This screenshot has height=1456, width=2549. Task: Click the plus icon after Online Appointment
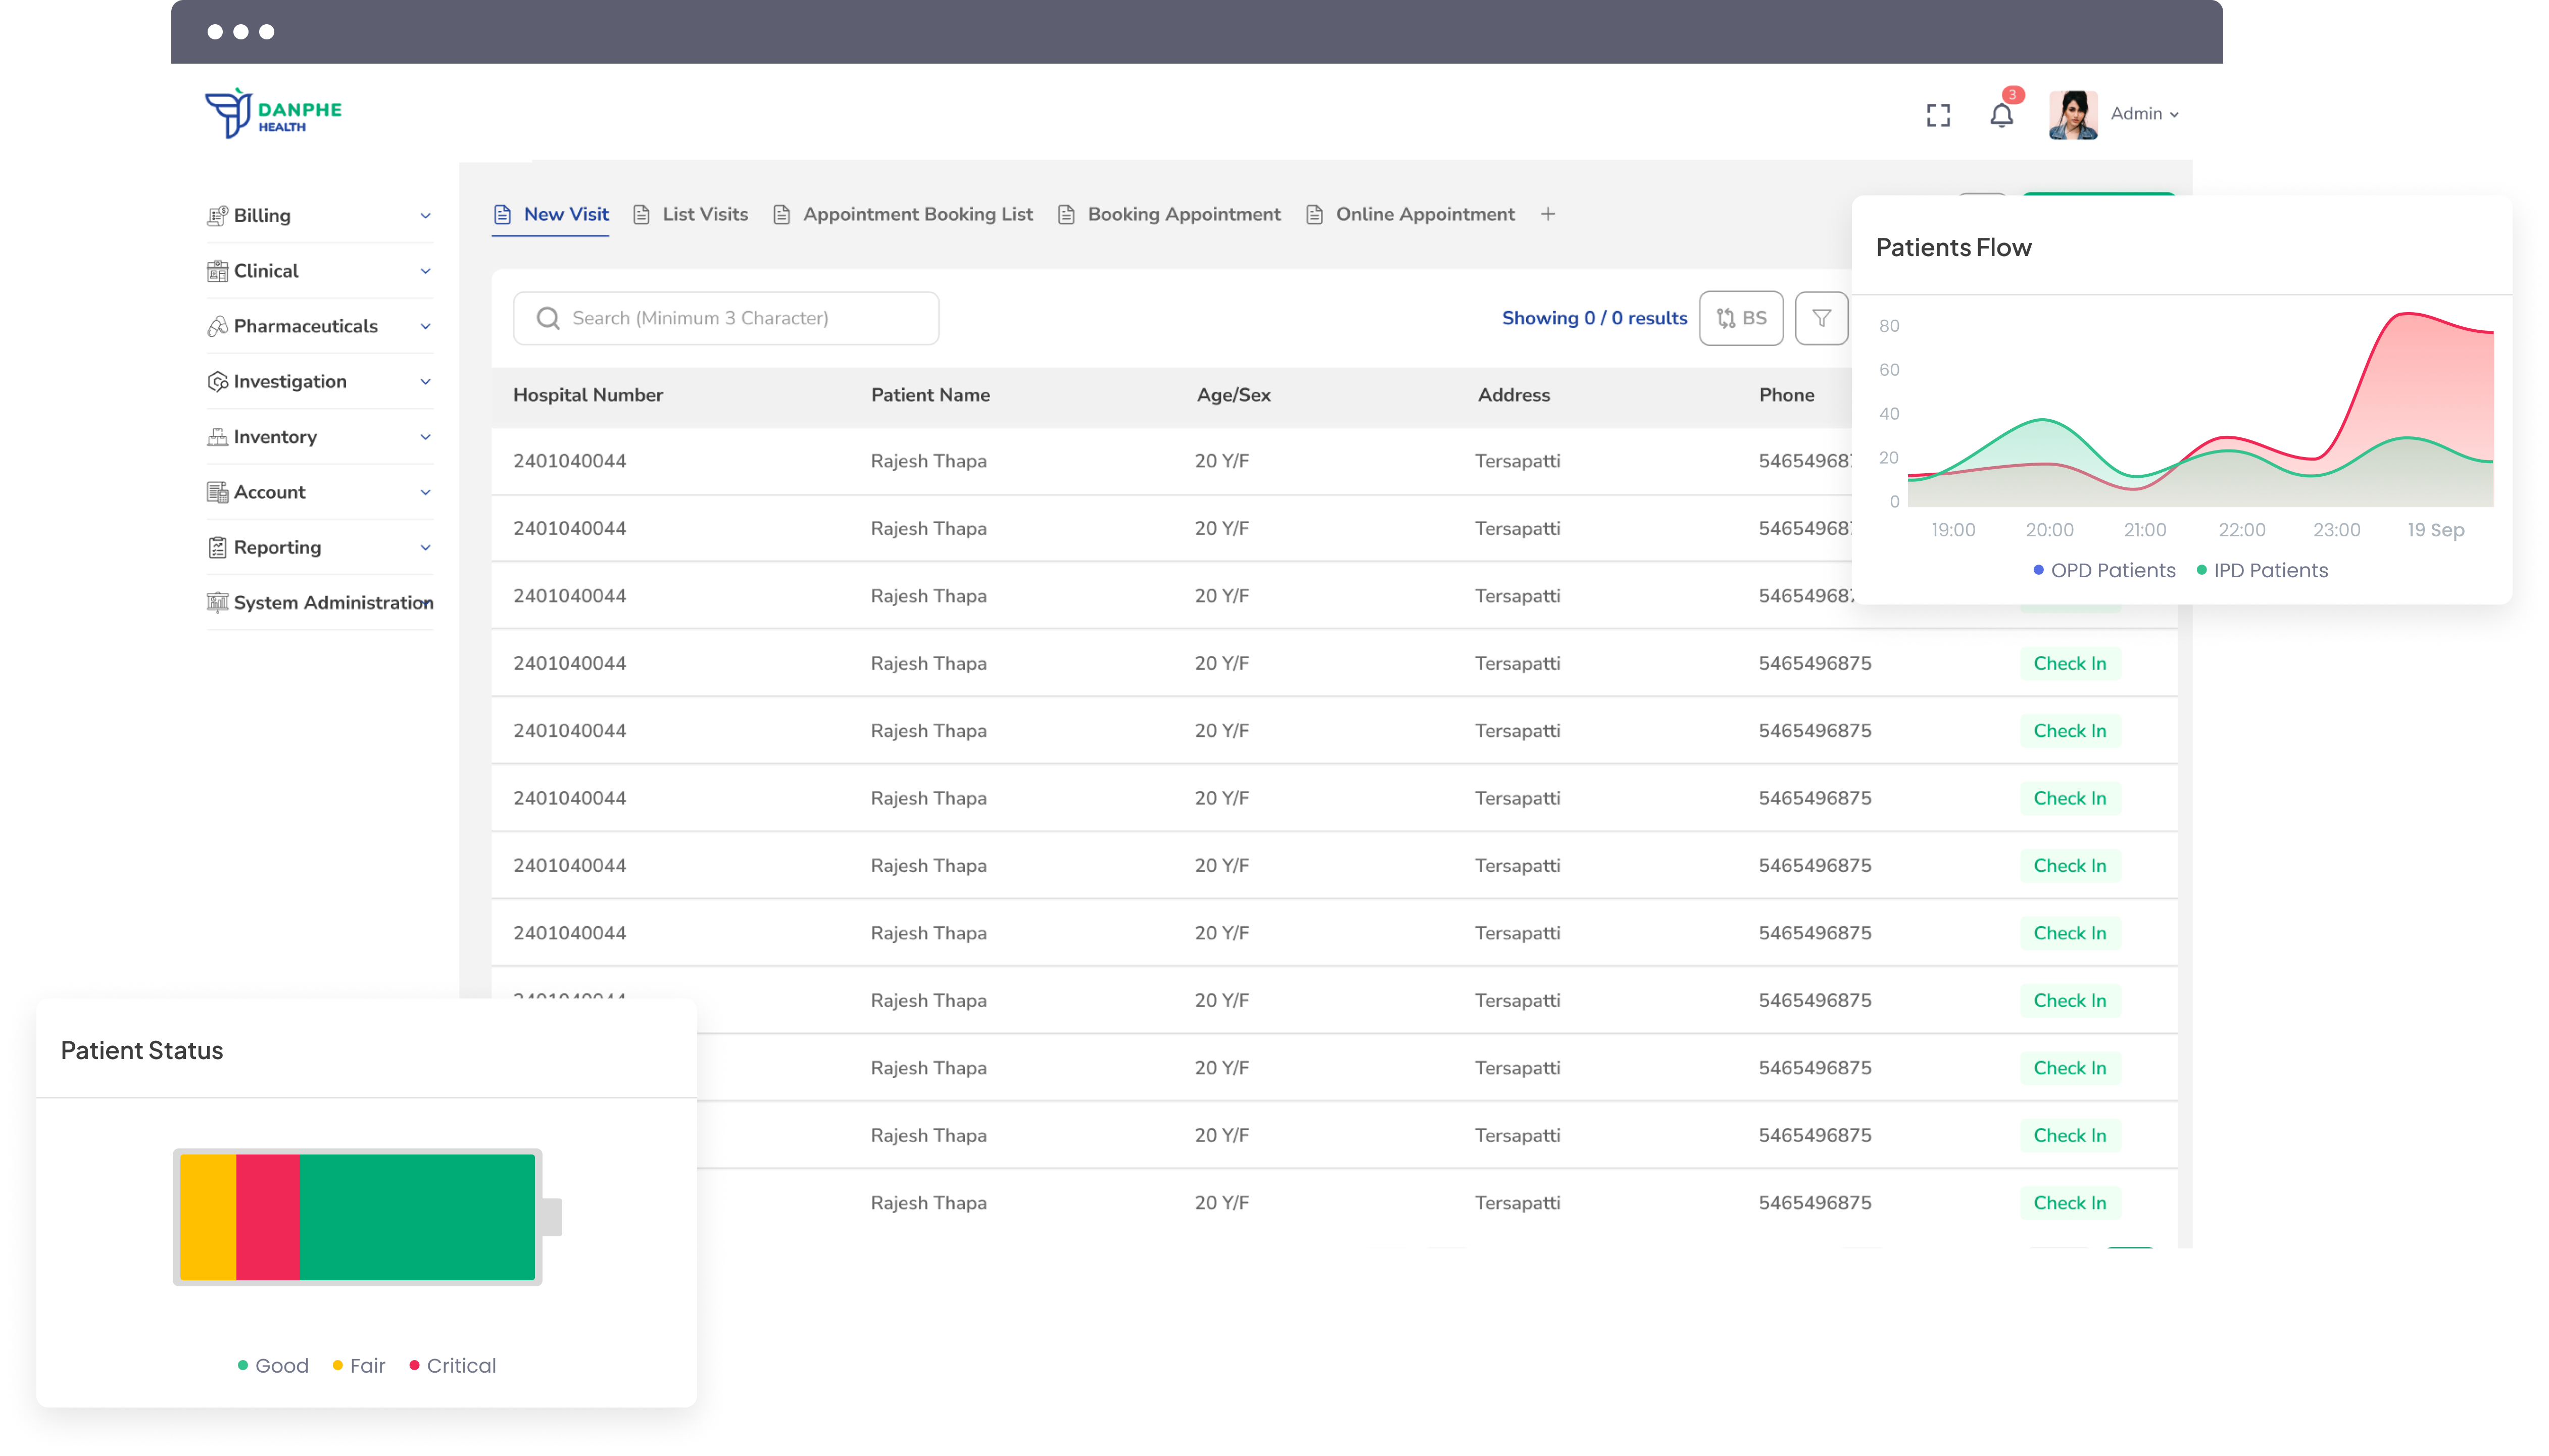(1547, 214)
